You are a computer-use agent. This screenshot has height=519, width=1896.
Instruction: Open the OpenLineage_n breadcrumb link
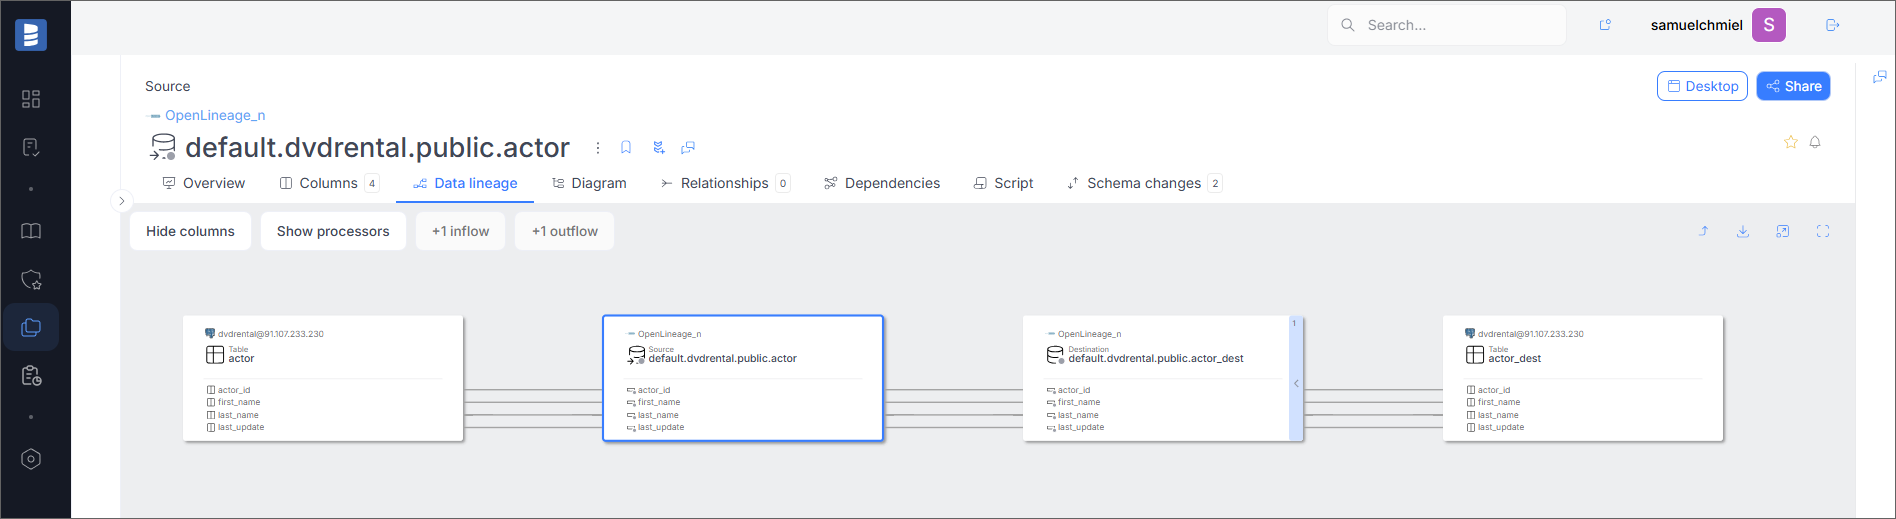(215, 115)
